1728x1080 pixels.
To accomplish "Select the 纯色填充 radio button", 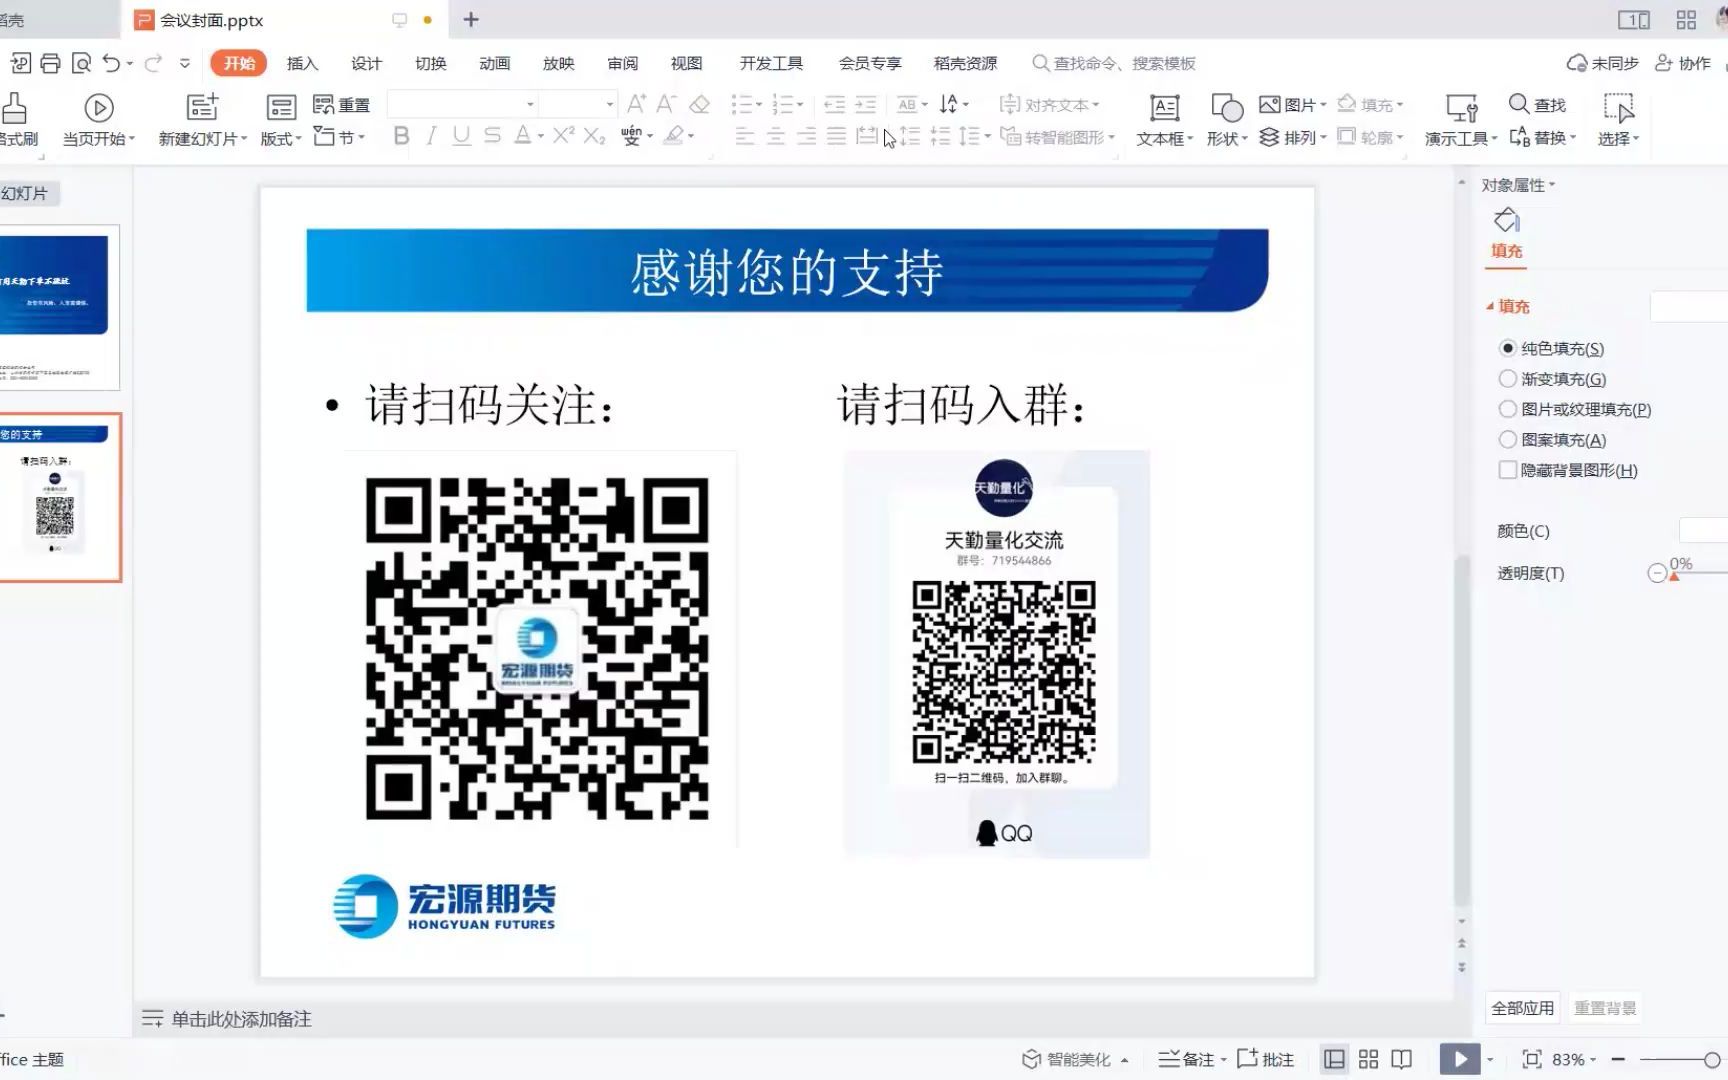I will click(1507, 348).
